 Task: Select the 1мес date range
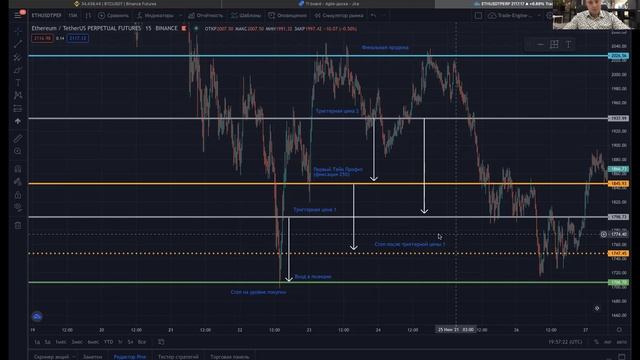[61, 342]
